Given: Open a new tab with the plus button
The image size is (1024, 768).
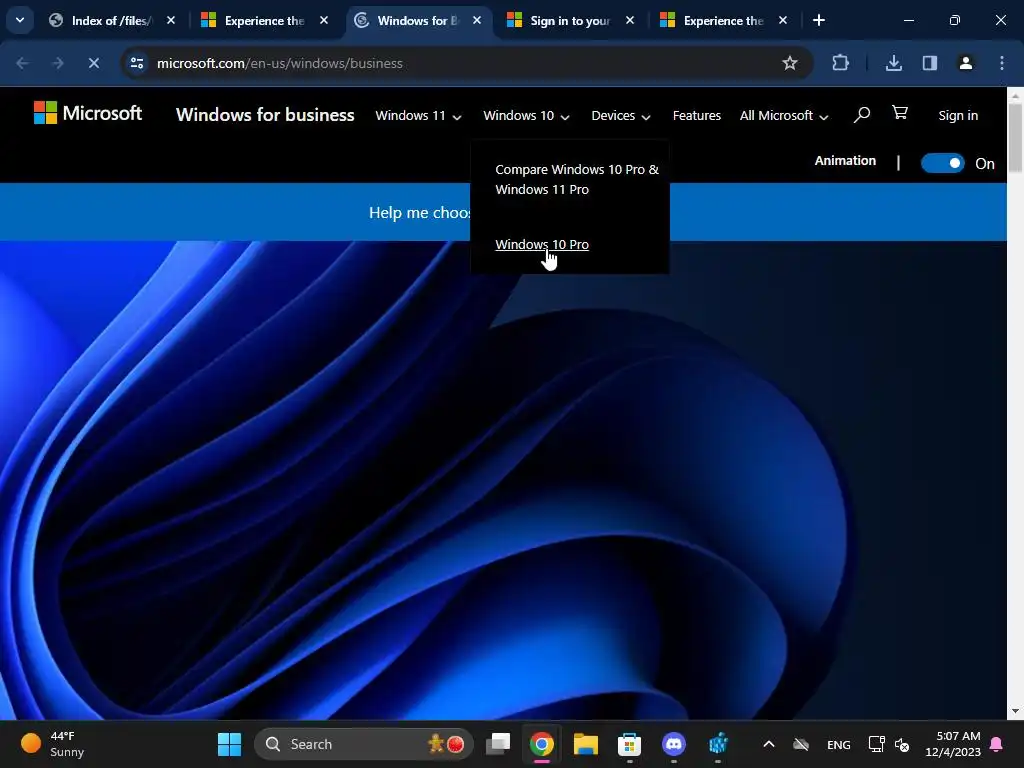Looking at the screenshot, I should point(818,20).
